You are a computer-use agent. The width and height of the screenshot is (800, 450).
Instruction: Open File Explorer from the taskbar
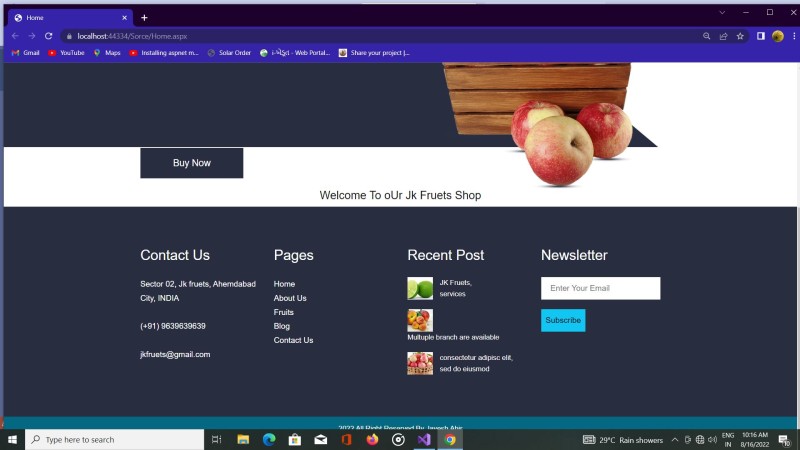point(243,439)
